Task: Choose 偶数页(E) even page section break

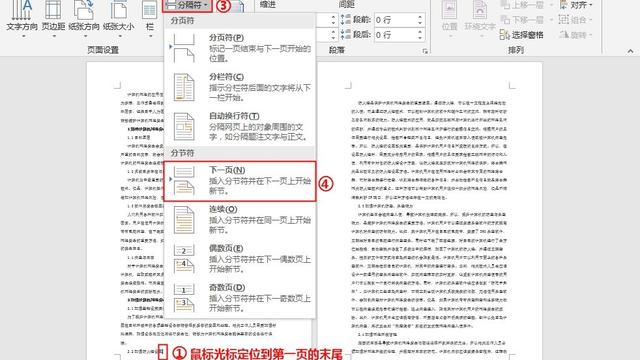Action: click(x=240, y=259)
